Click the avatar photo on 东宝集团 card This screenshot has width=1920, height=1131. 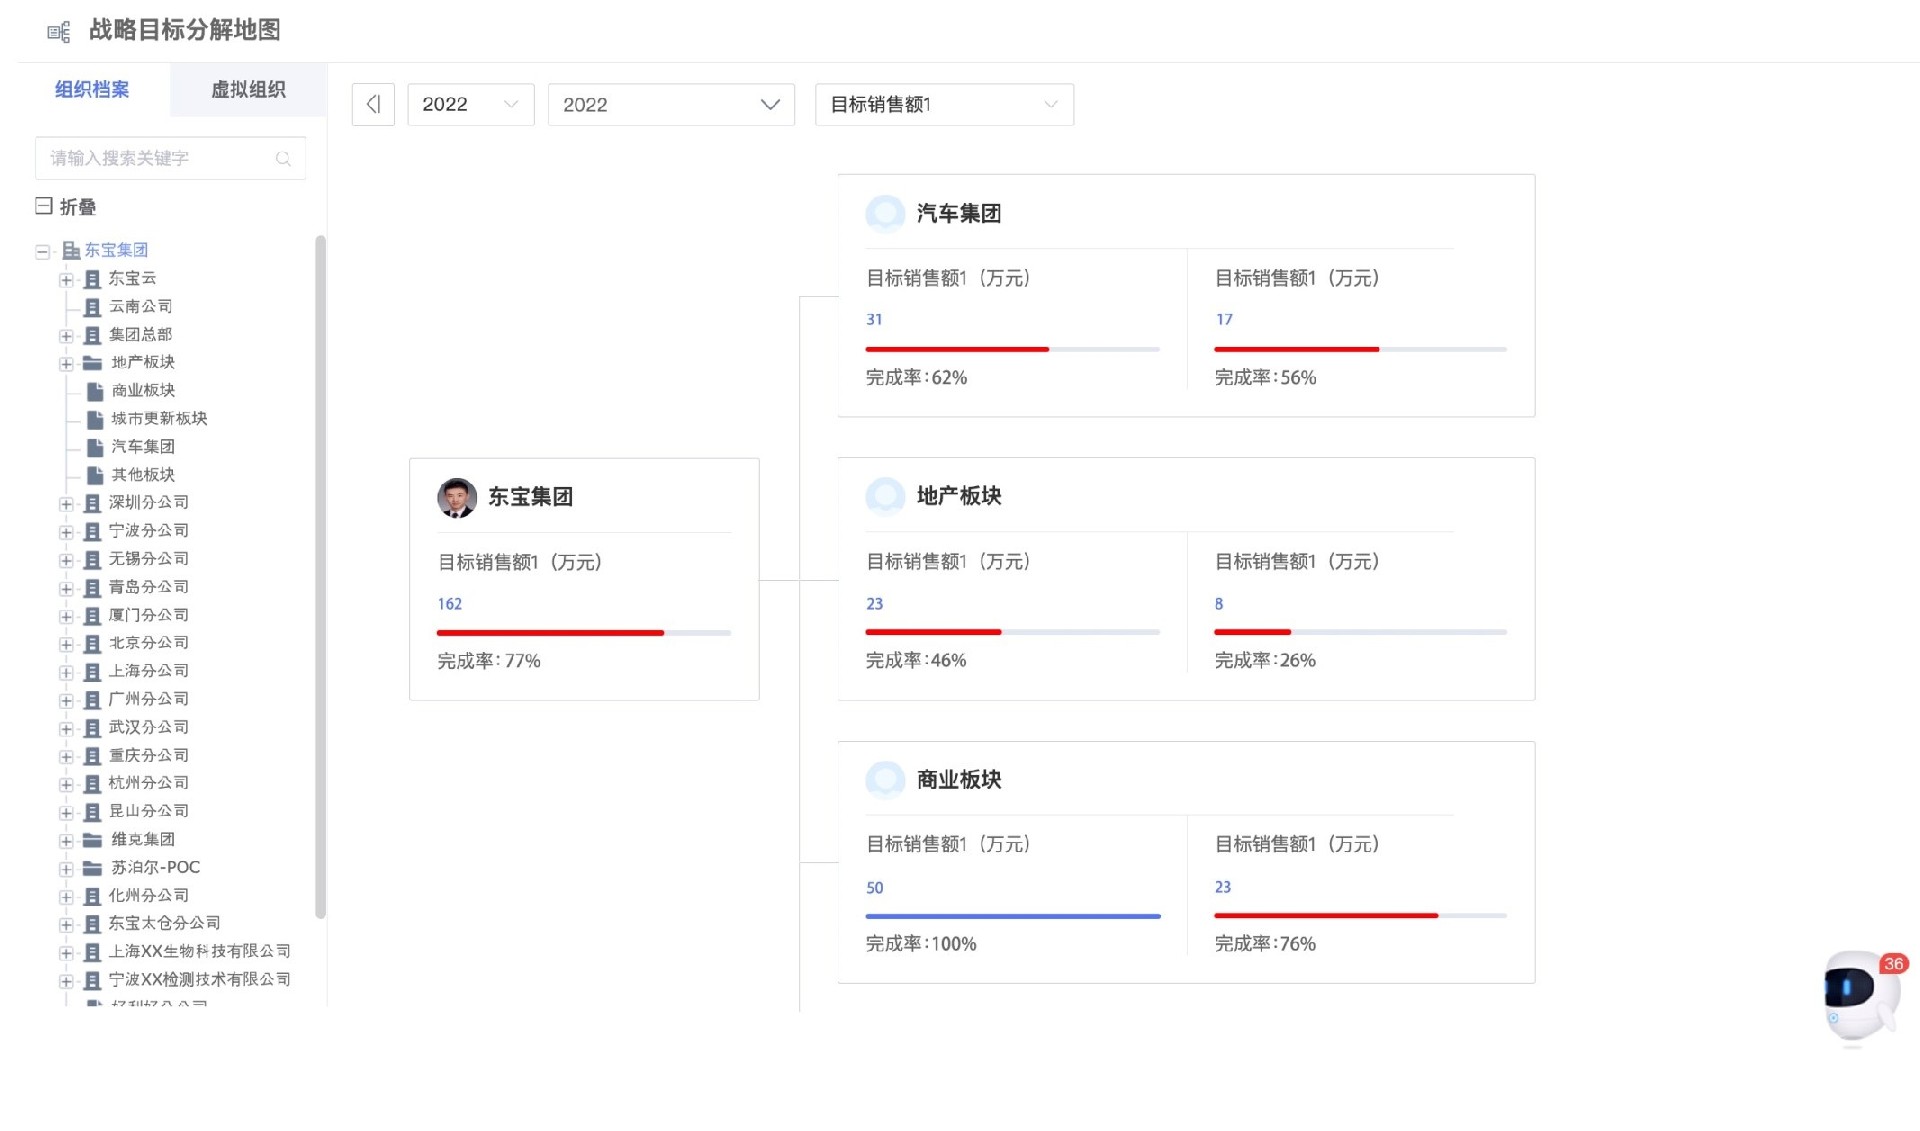click(457, 497)
